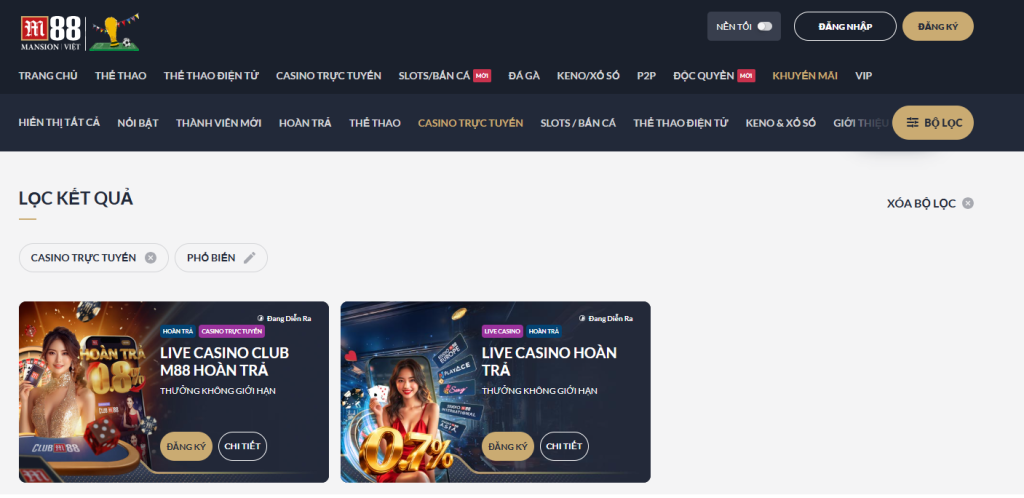Open the P2P menu
Image resolution: width=1024 pixels, height=498 pixels.
click(x=647, y=76)
